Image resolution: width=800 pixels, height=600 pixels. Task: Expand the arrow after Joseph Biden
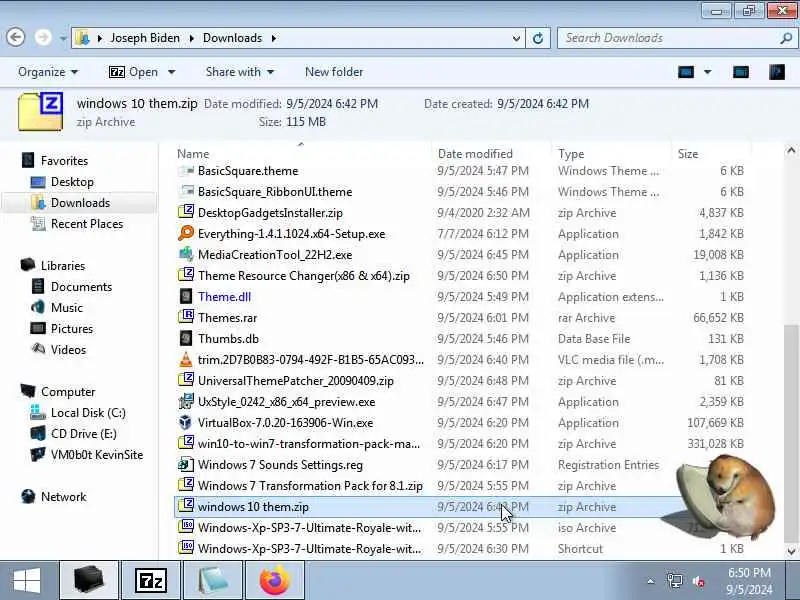(x=192, y=38)
